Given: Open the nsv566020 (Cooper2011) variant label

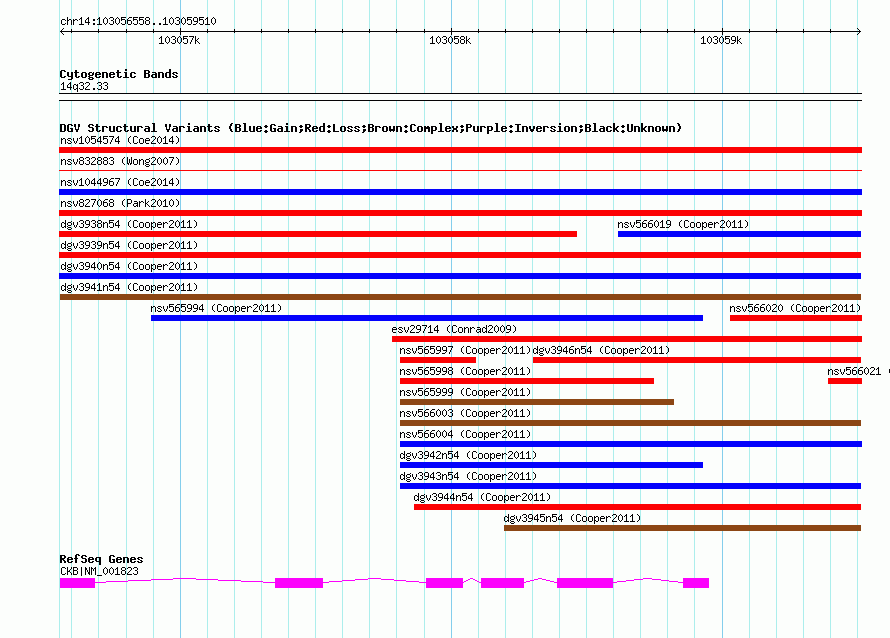Looking at the screenshot, I should click(795, 308).
